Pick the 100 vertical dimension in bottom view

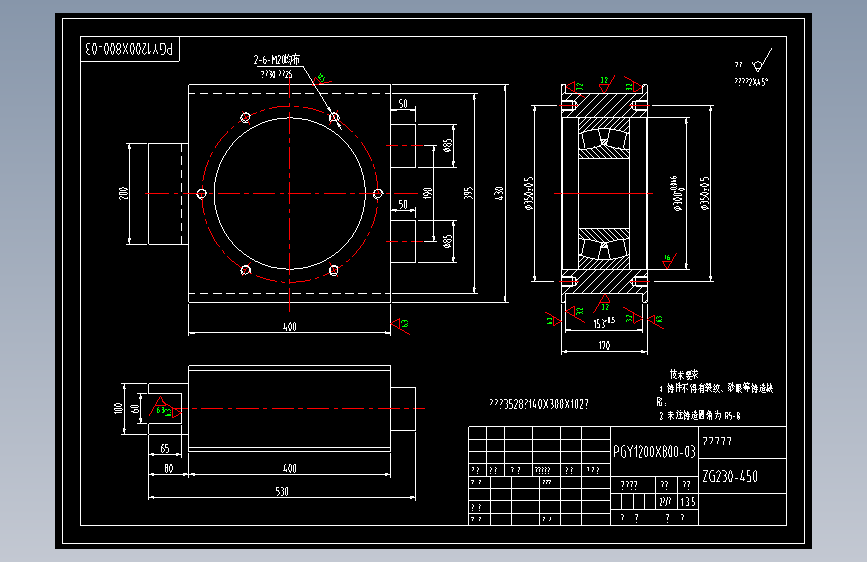click(x=117, y=408)
